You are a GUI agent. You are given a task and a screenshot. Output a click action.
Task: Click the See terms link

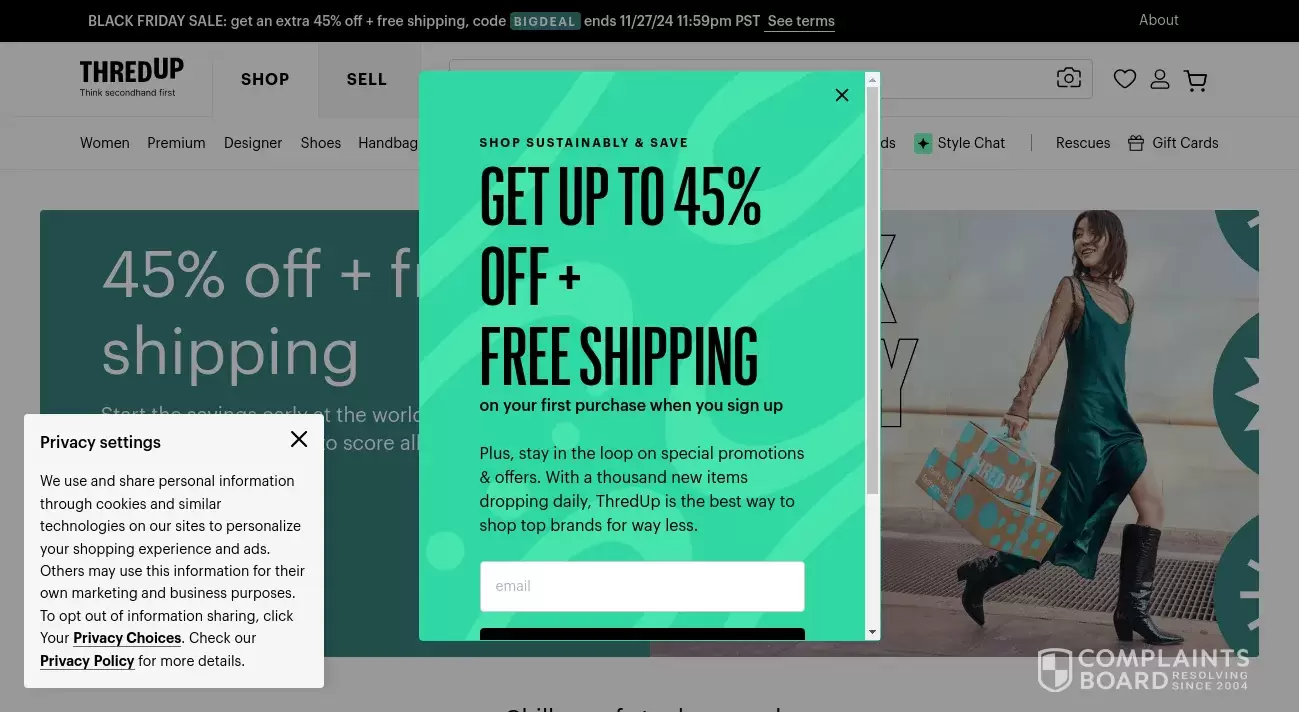(801, 21)
